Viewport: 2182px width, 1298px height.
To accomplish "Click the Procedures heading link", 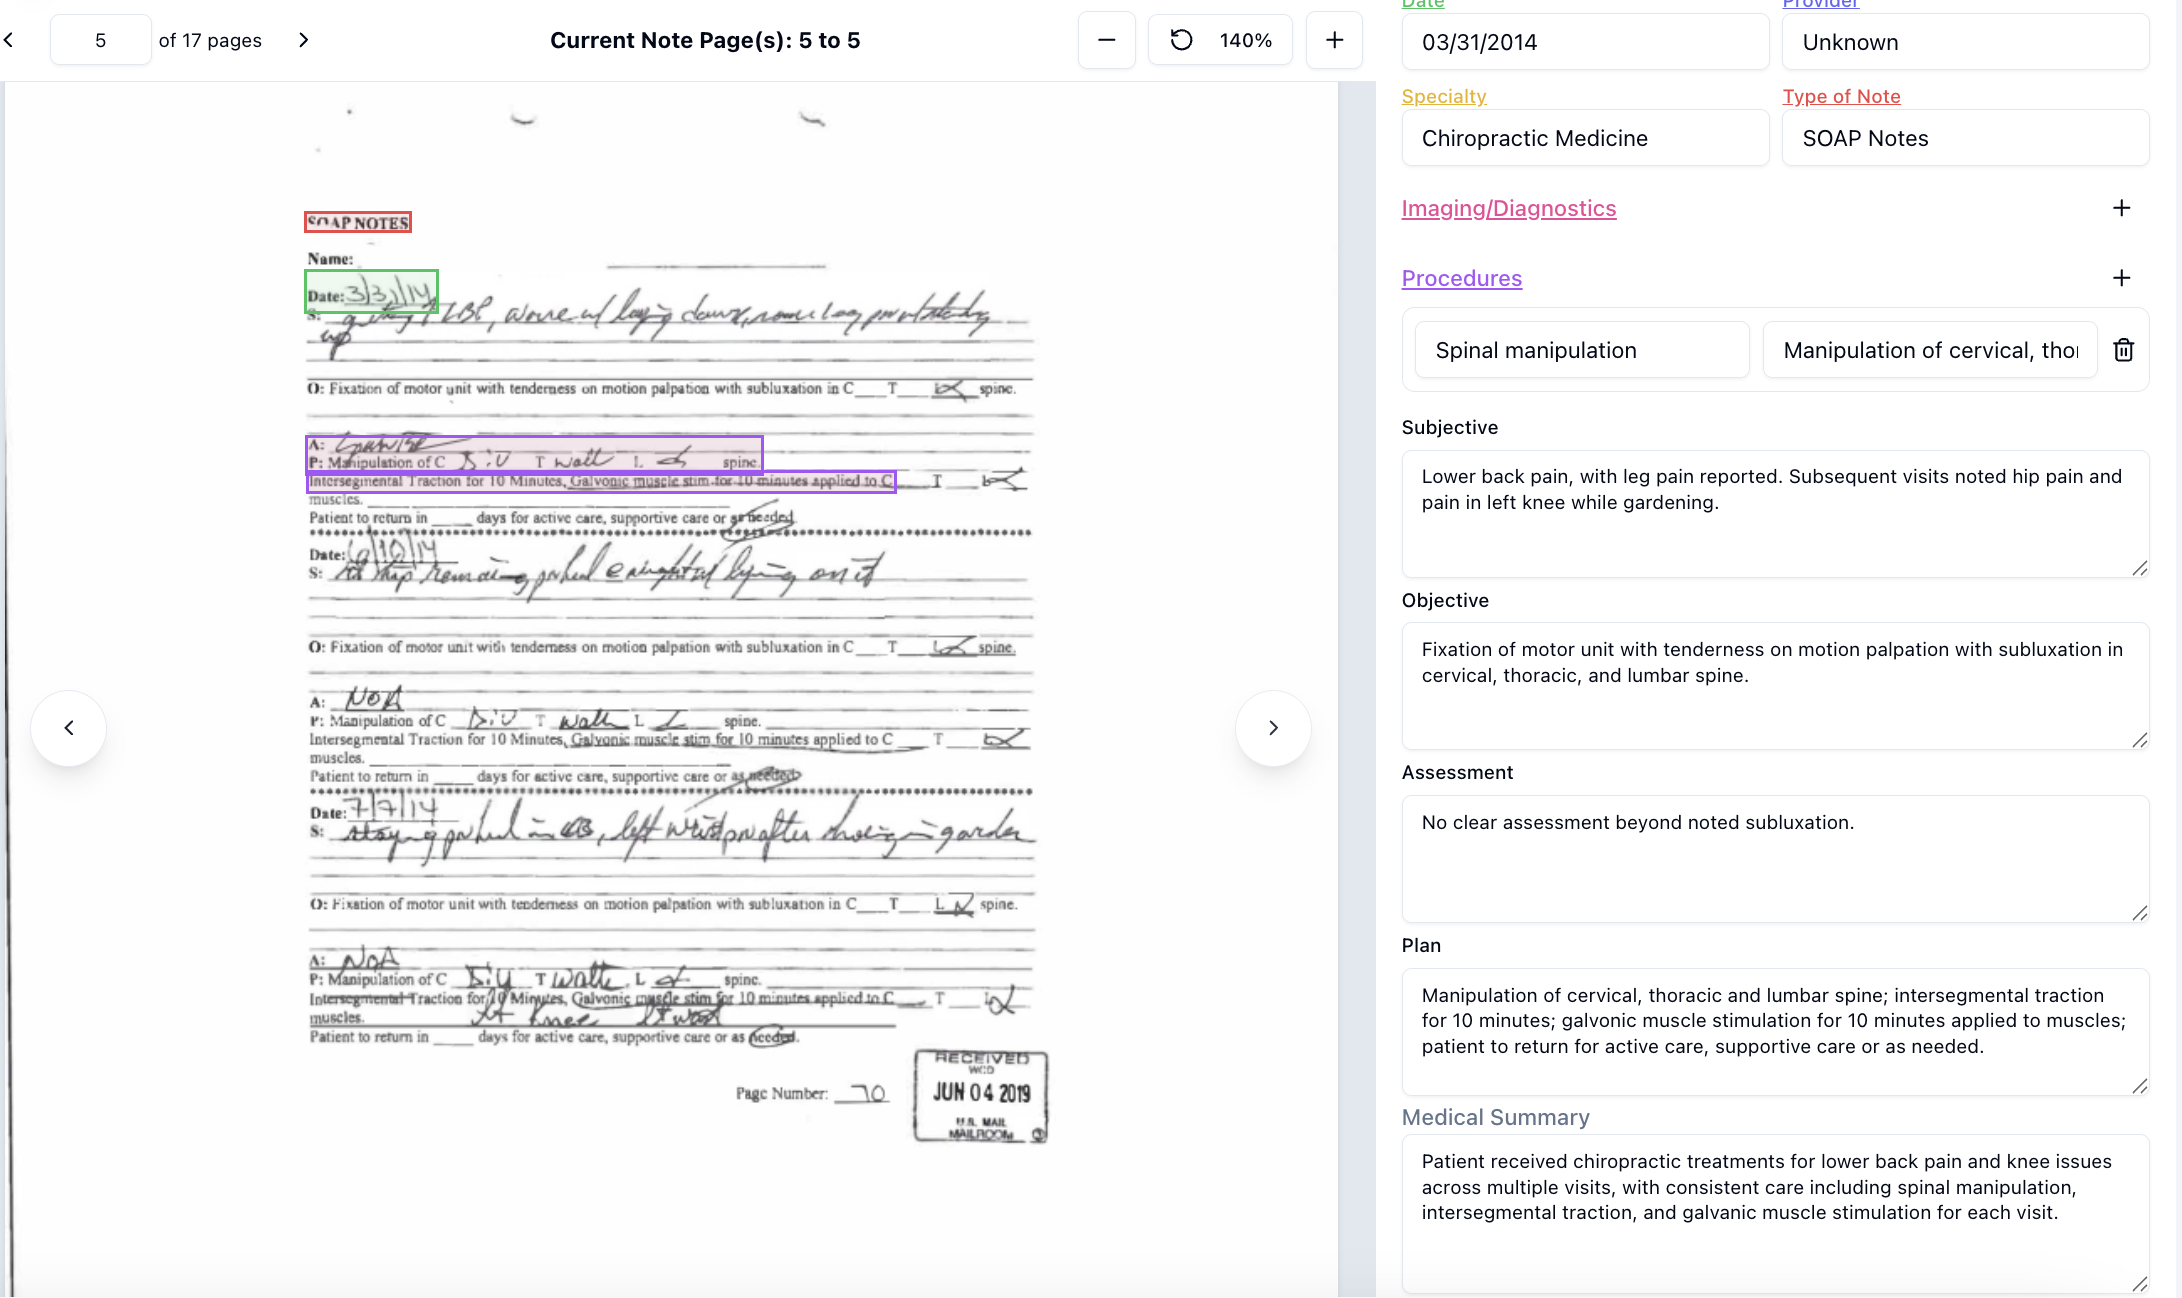I will pyautogui.click(x=1461, y=278).
